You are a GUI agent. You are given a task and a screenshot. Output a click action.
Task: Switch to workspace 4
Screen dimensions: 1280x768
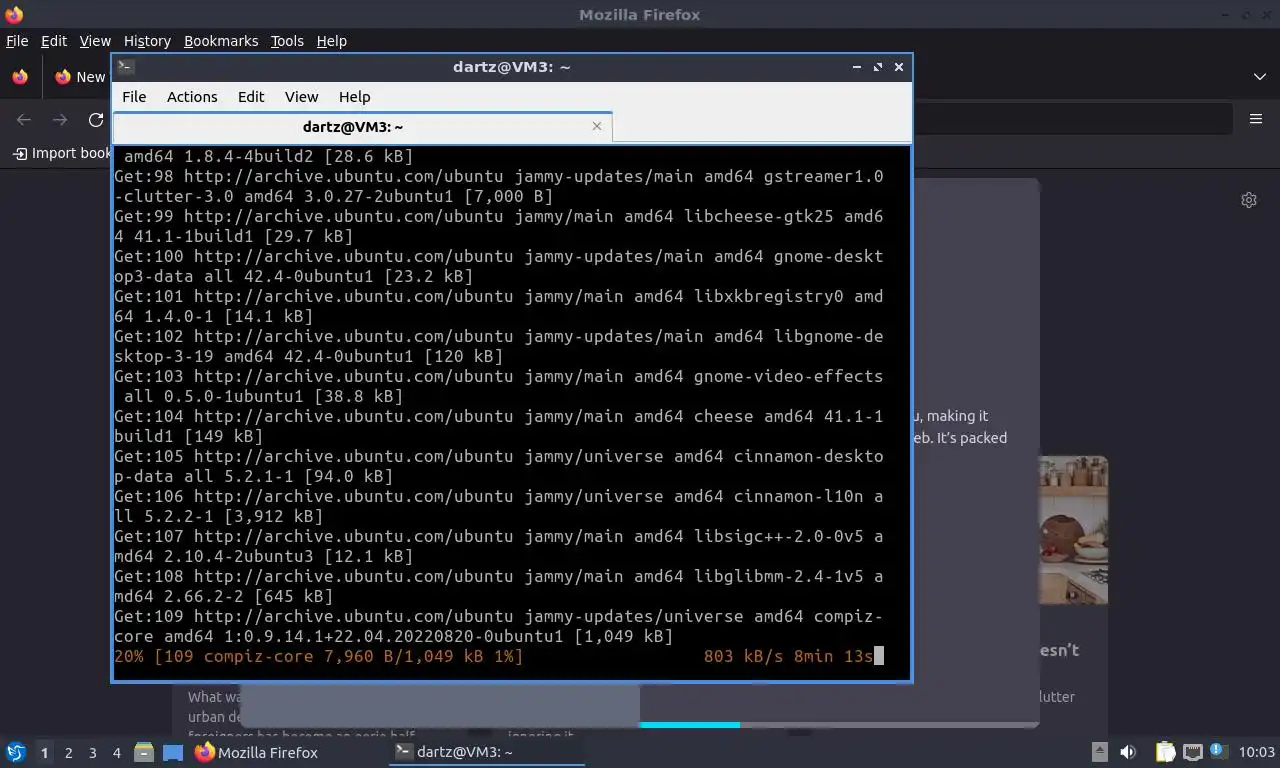click(116, 753)
